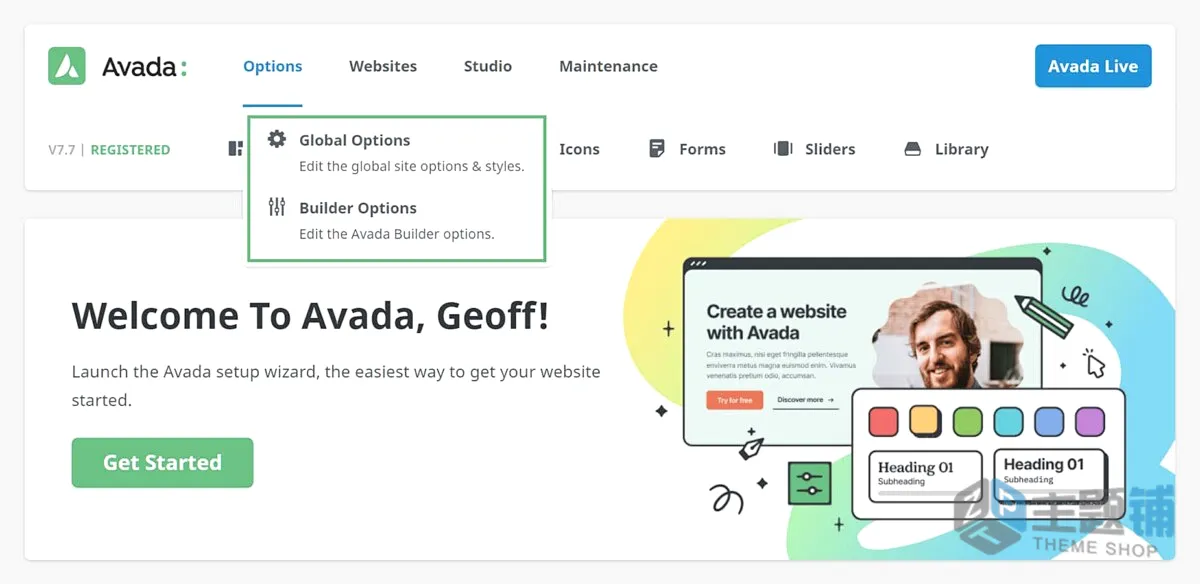
Task: Click the Sliders icon in the toolbar
Action: 783,149
